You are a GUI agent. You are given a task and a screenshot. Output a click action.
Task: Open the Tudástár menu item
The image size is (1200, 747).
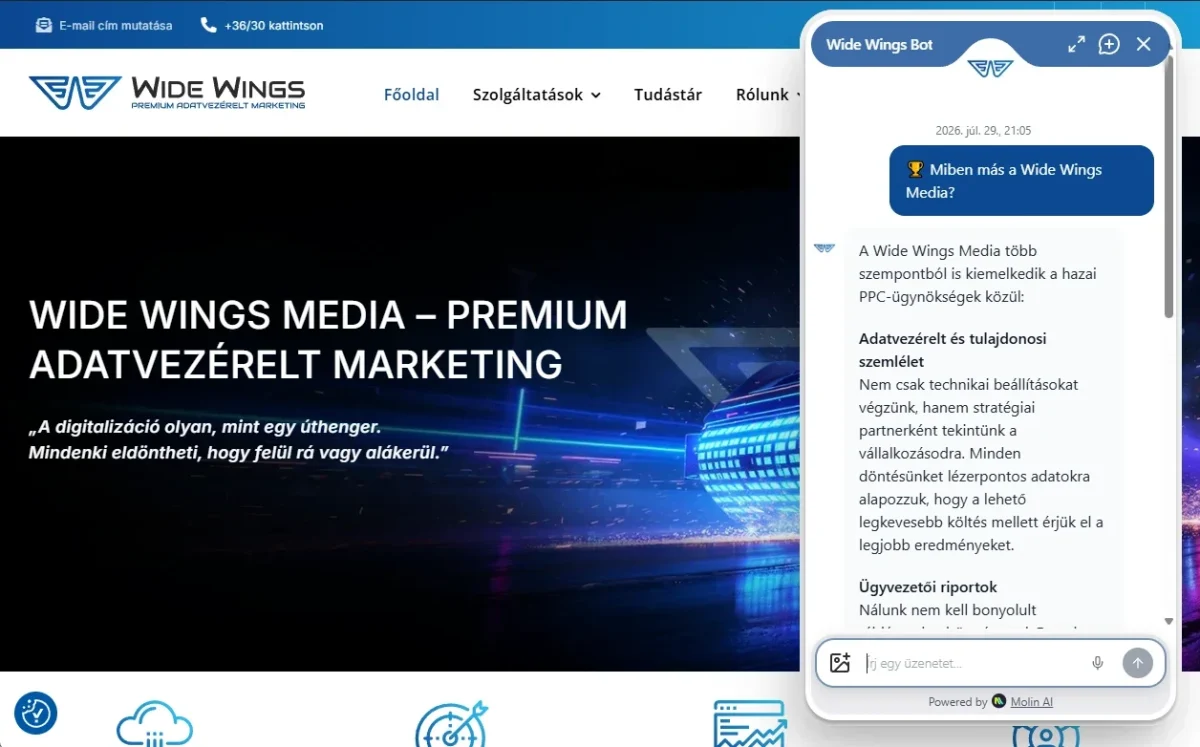668,95
